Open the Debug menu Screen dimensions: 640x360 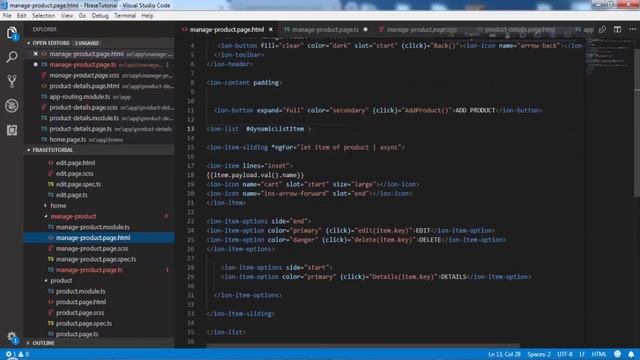click(100, 16)
